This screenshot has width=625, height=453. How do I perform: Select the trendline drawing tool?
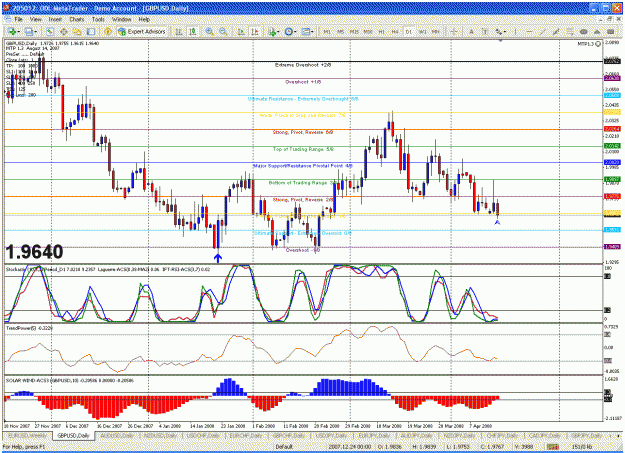(x=542, y=32)
